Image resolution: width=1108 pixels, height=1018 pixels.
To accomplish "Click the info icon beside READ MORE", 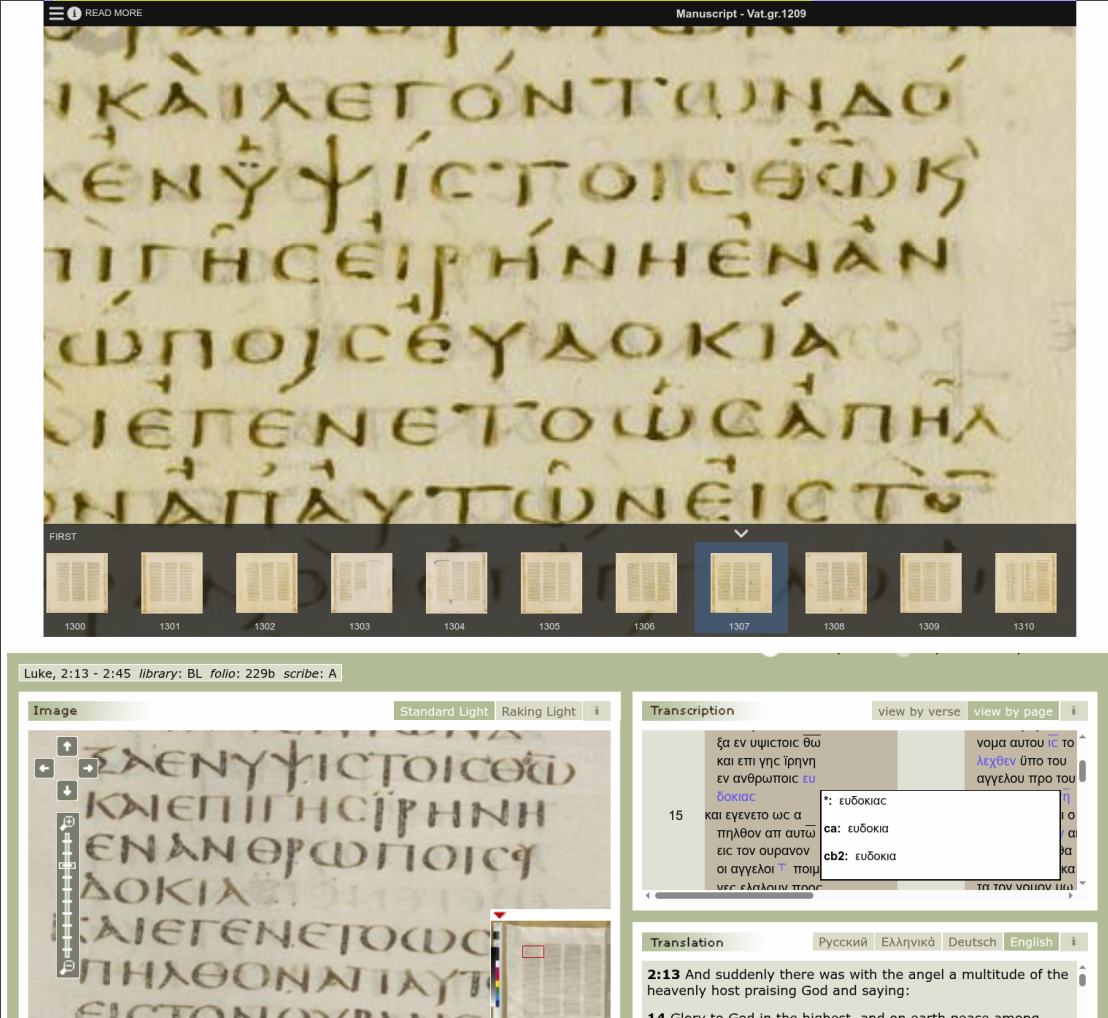I will (x=74, y=13).
